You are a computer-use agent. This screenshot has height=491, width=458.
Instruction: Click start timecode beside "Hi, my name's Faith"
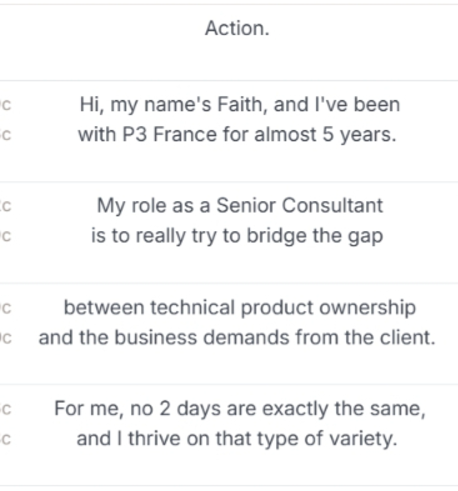tap(6, 105)
